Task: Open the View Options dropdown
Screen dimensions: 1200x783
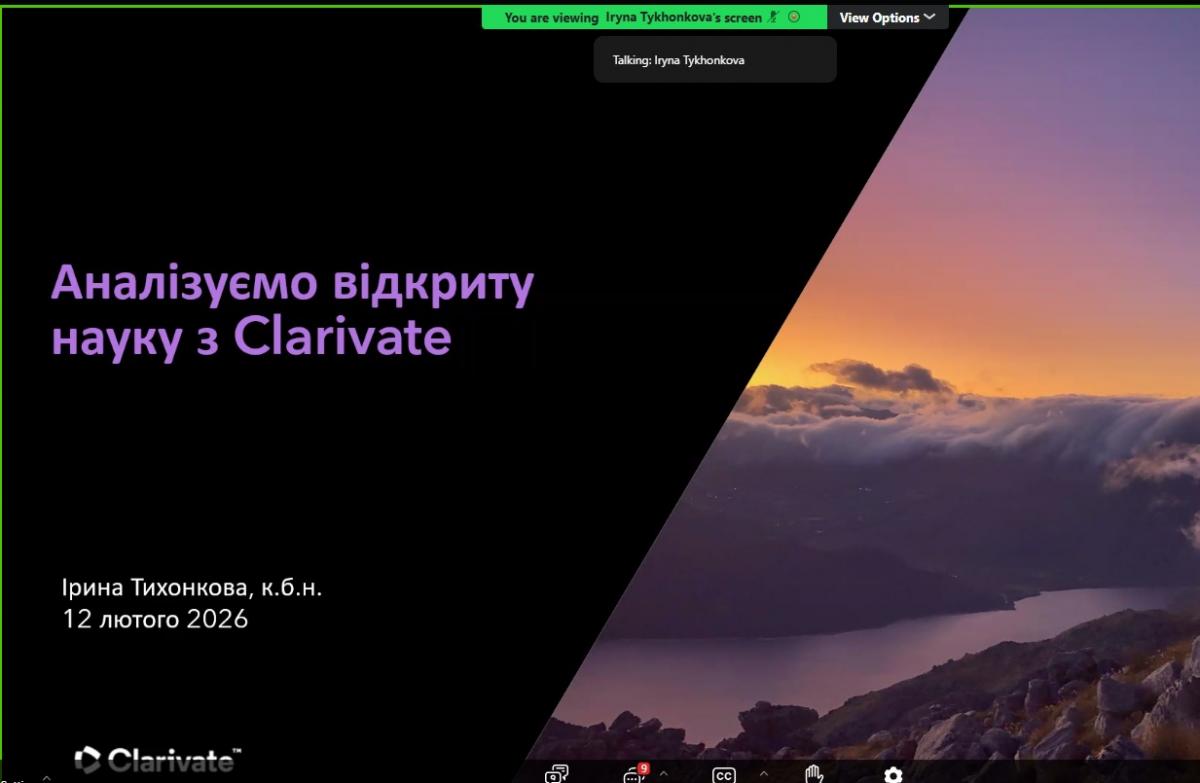Action: (887, 17)
